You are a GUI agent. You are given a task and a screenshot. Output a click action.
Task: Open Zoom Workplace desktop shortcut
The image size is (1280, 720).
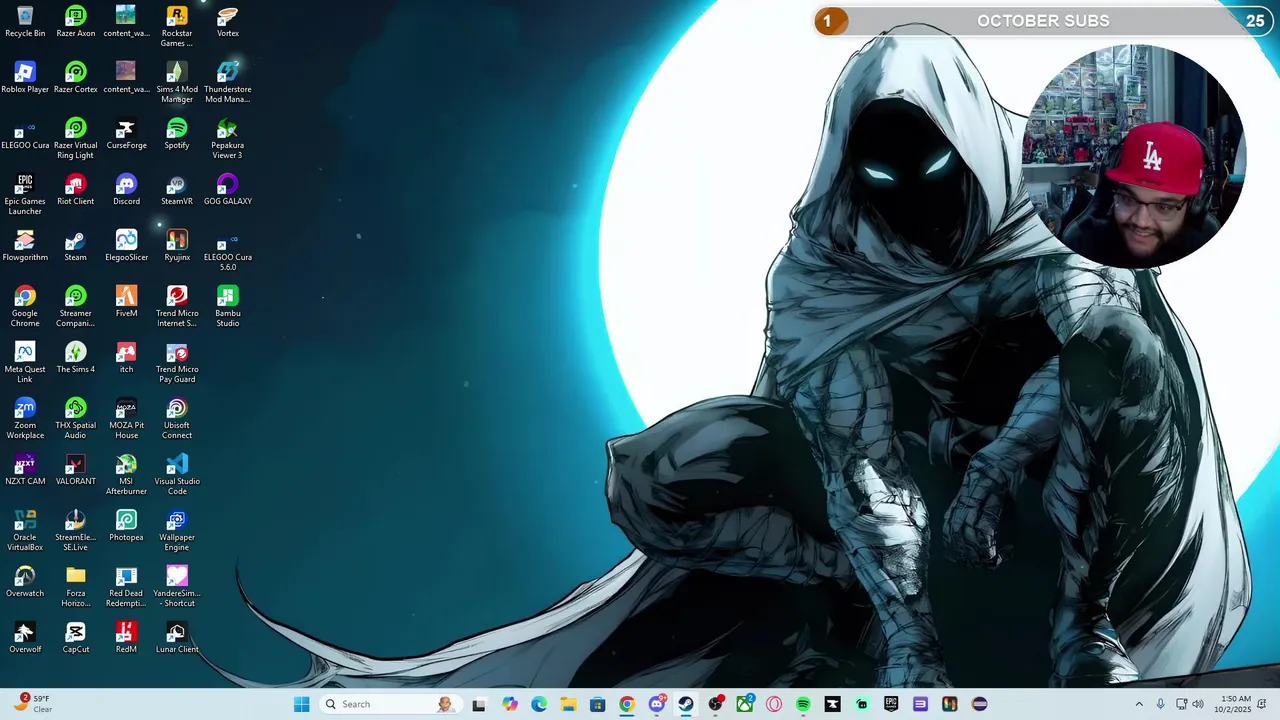(25, 418)
